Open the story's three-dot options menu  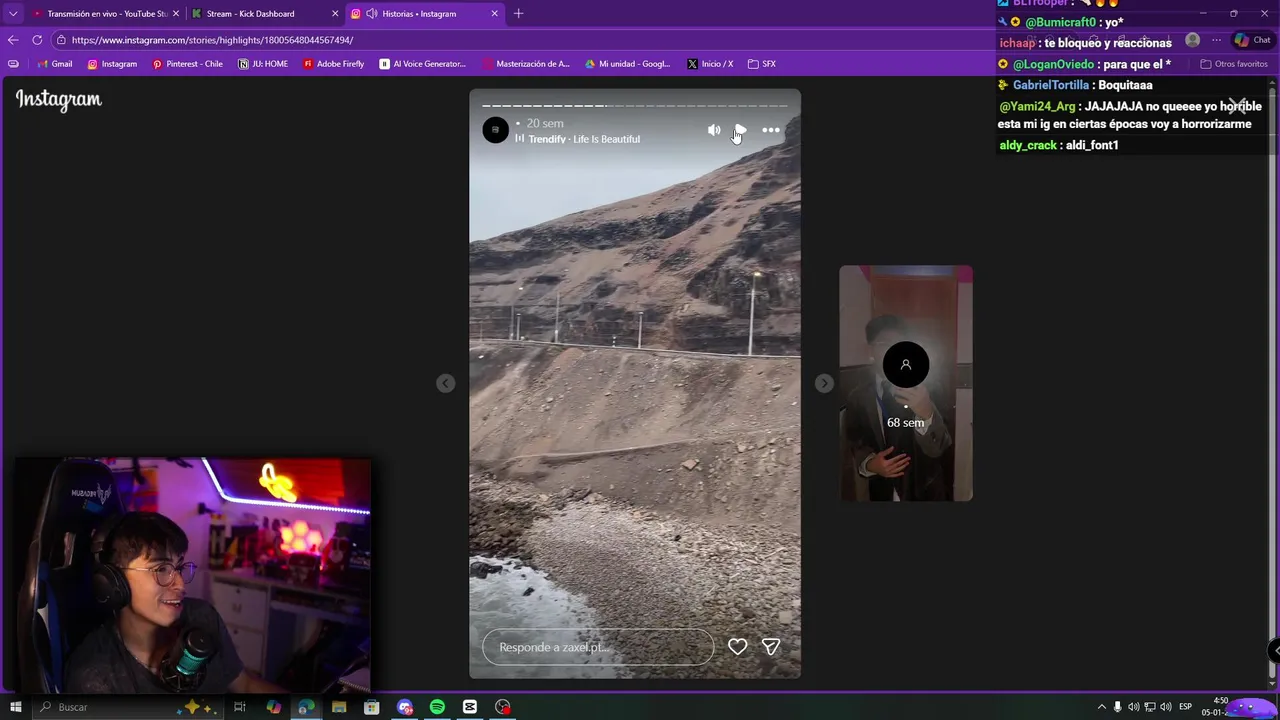771,130
